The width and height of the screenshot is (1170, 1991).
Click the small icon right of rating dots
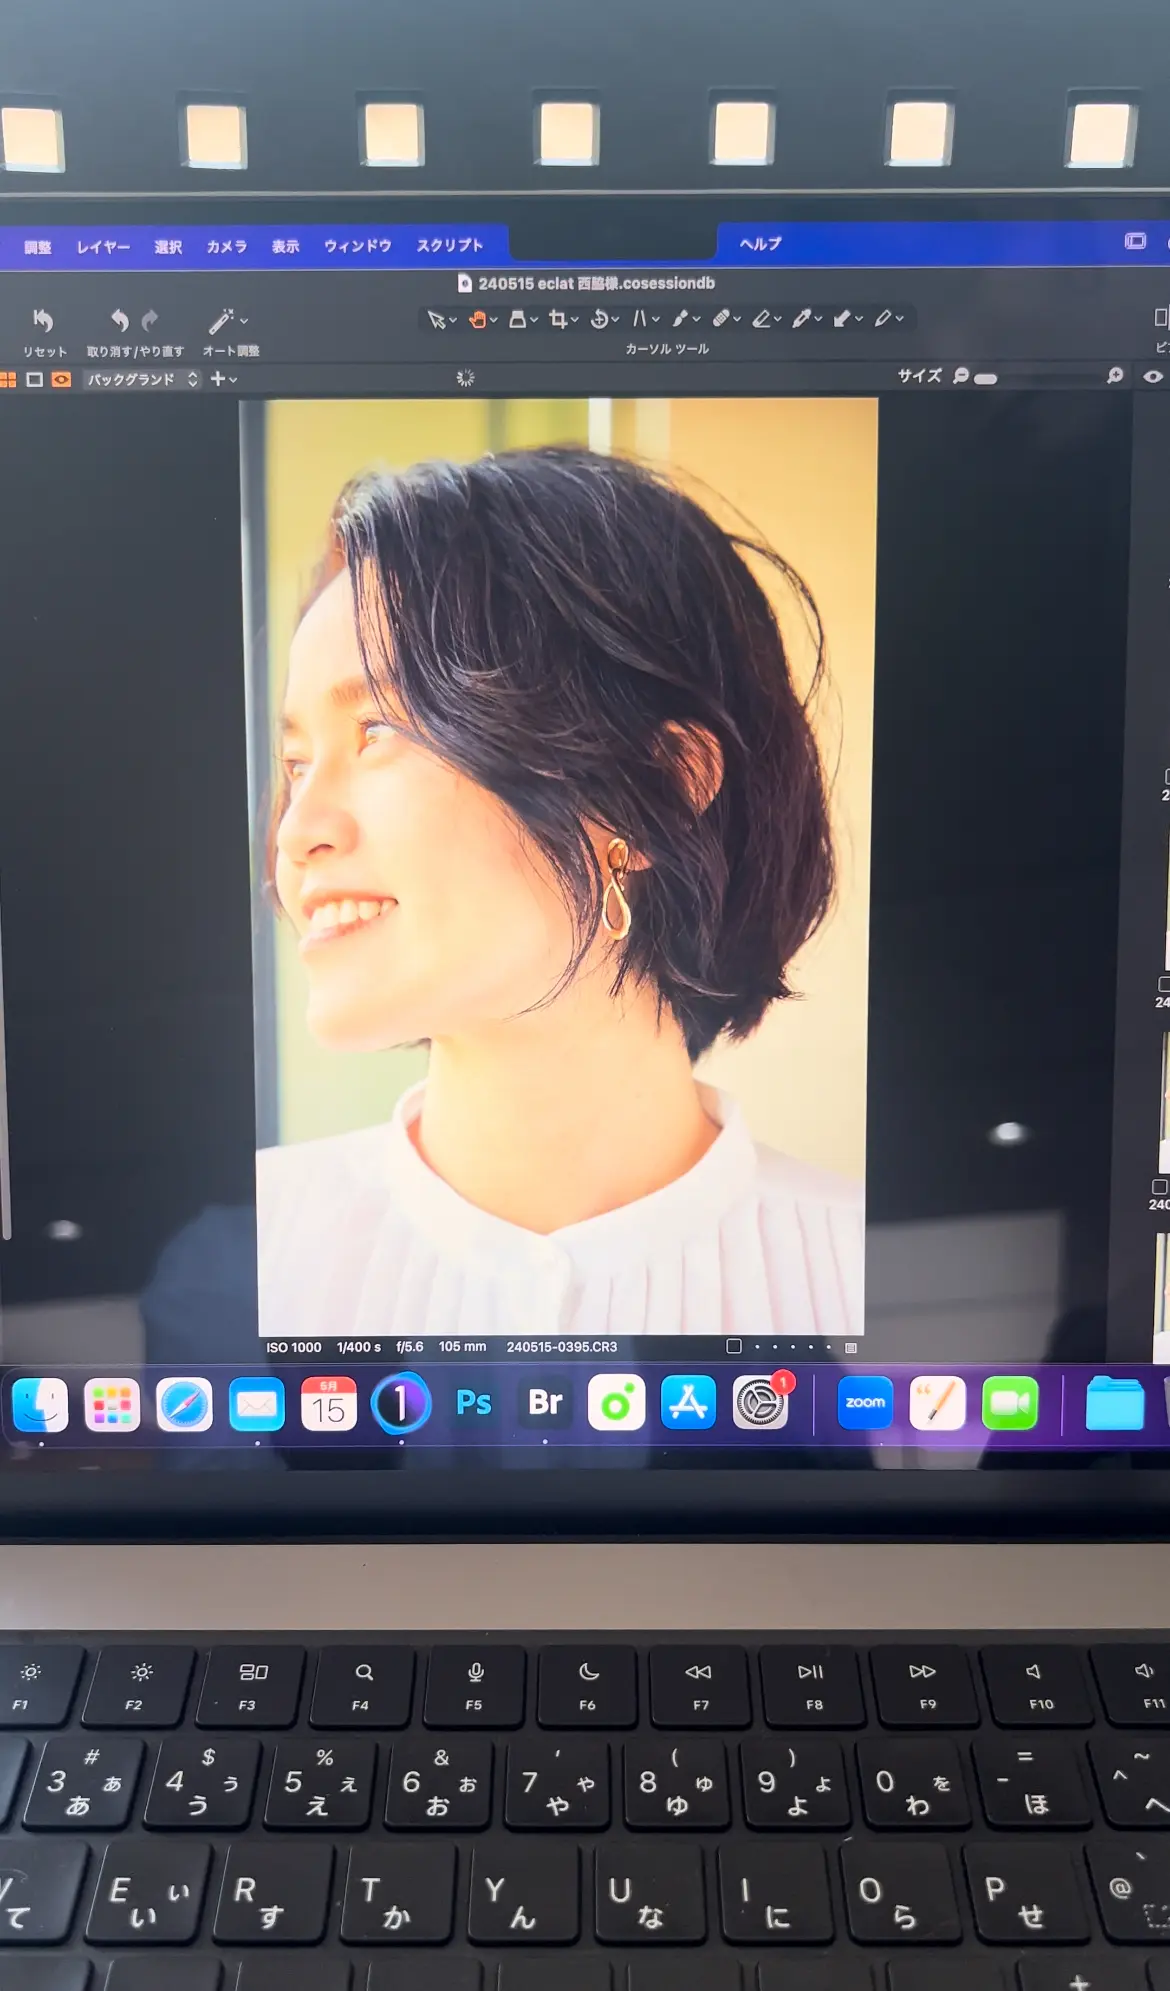(851, 1347)
